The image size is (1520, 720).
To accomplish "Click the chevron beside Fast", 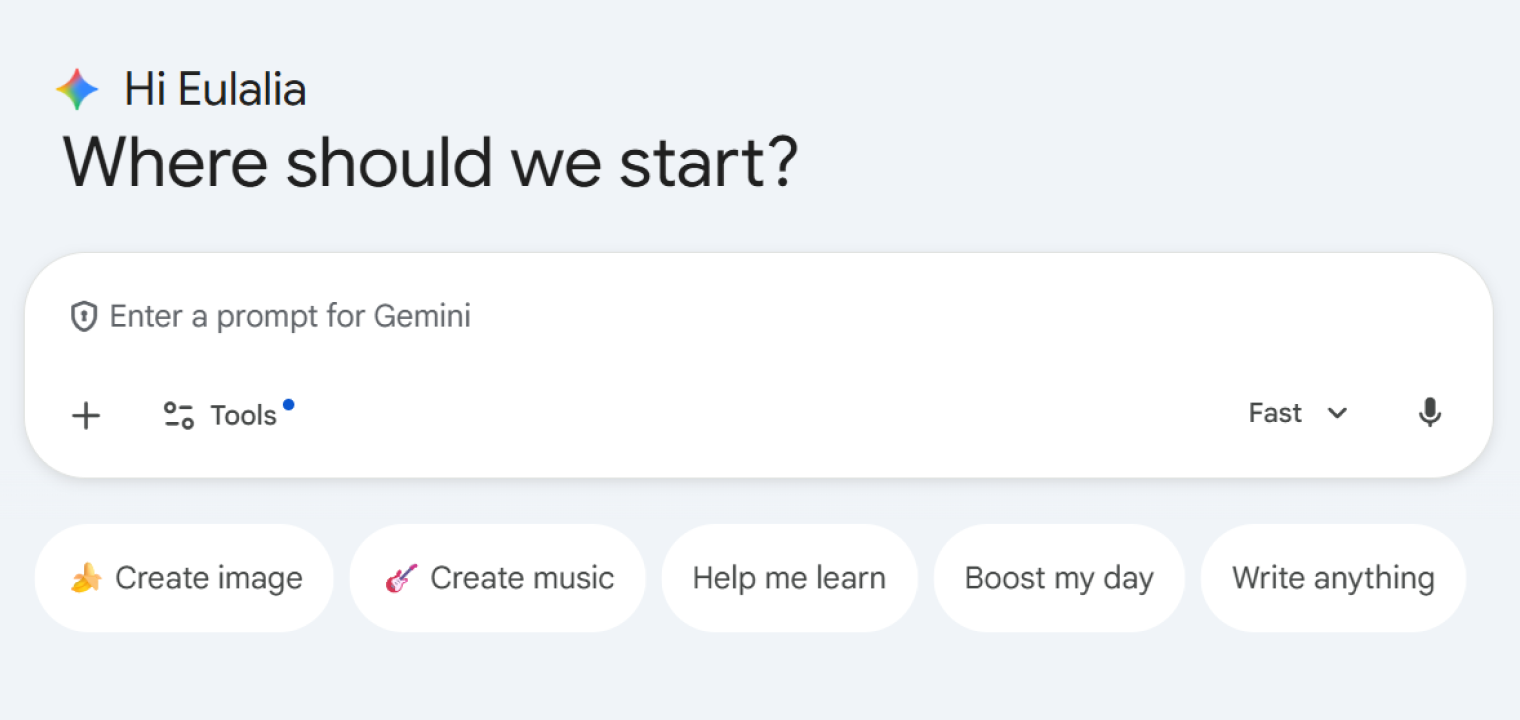I will coord(1337,412).
